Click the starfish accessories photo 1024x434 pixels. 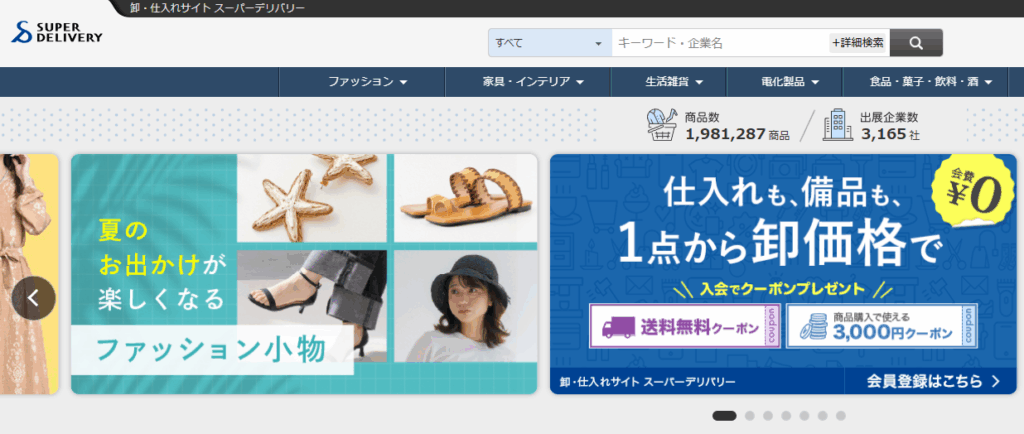(312, 198)
